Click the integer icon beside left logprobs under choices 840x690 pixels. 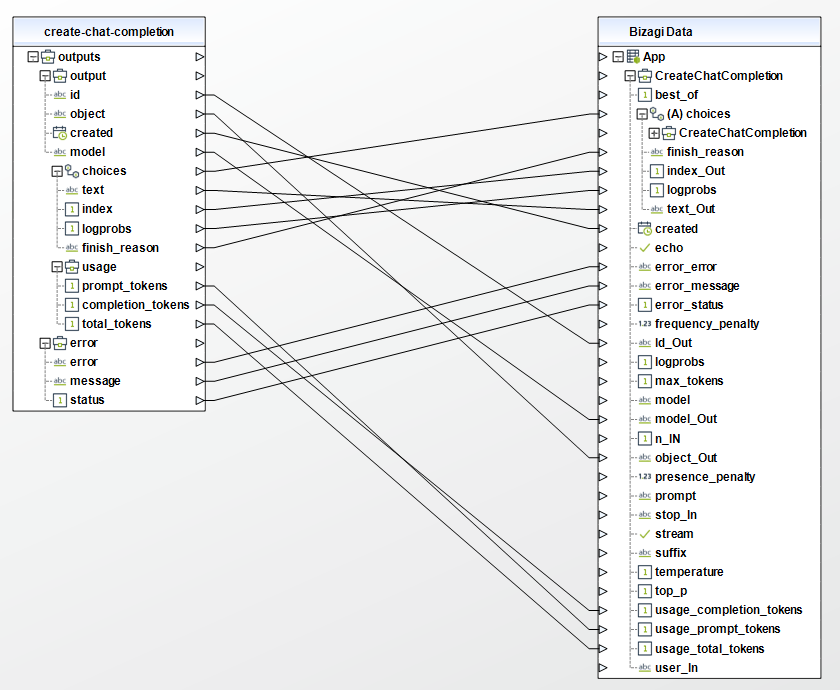pyautogui.click(x=72, y=229)
